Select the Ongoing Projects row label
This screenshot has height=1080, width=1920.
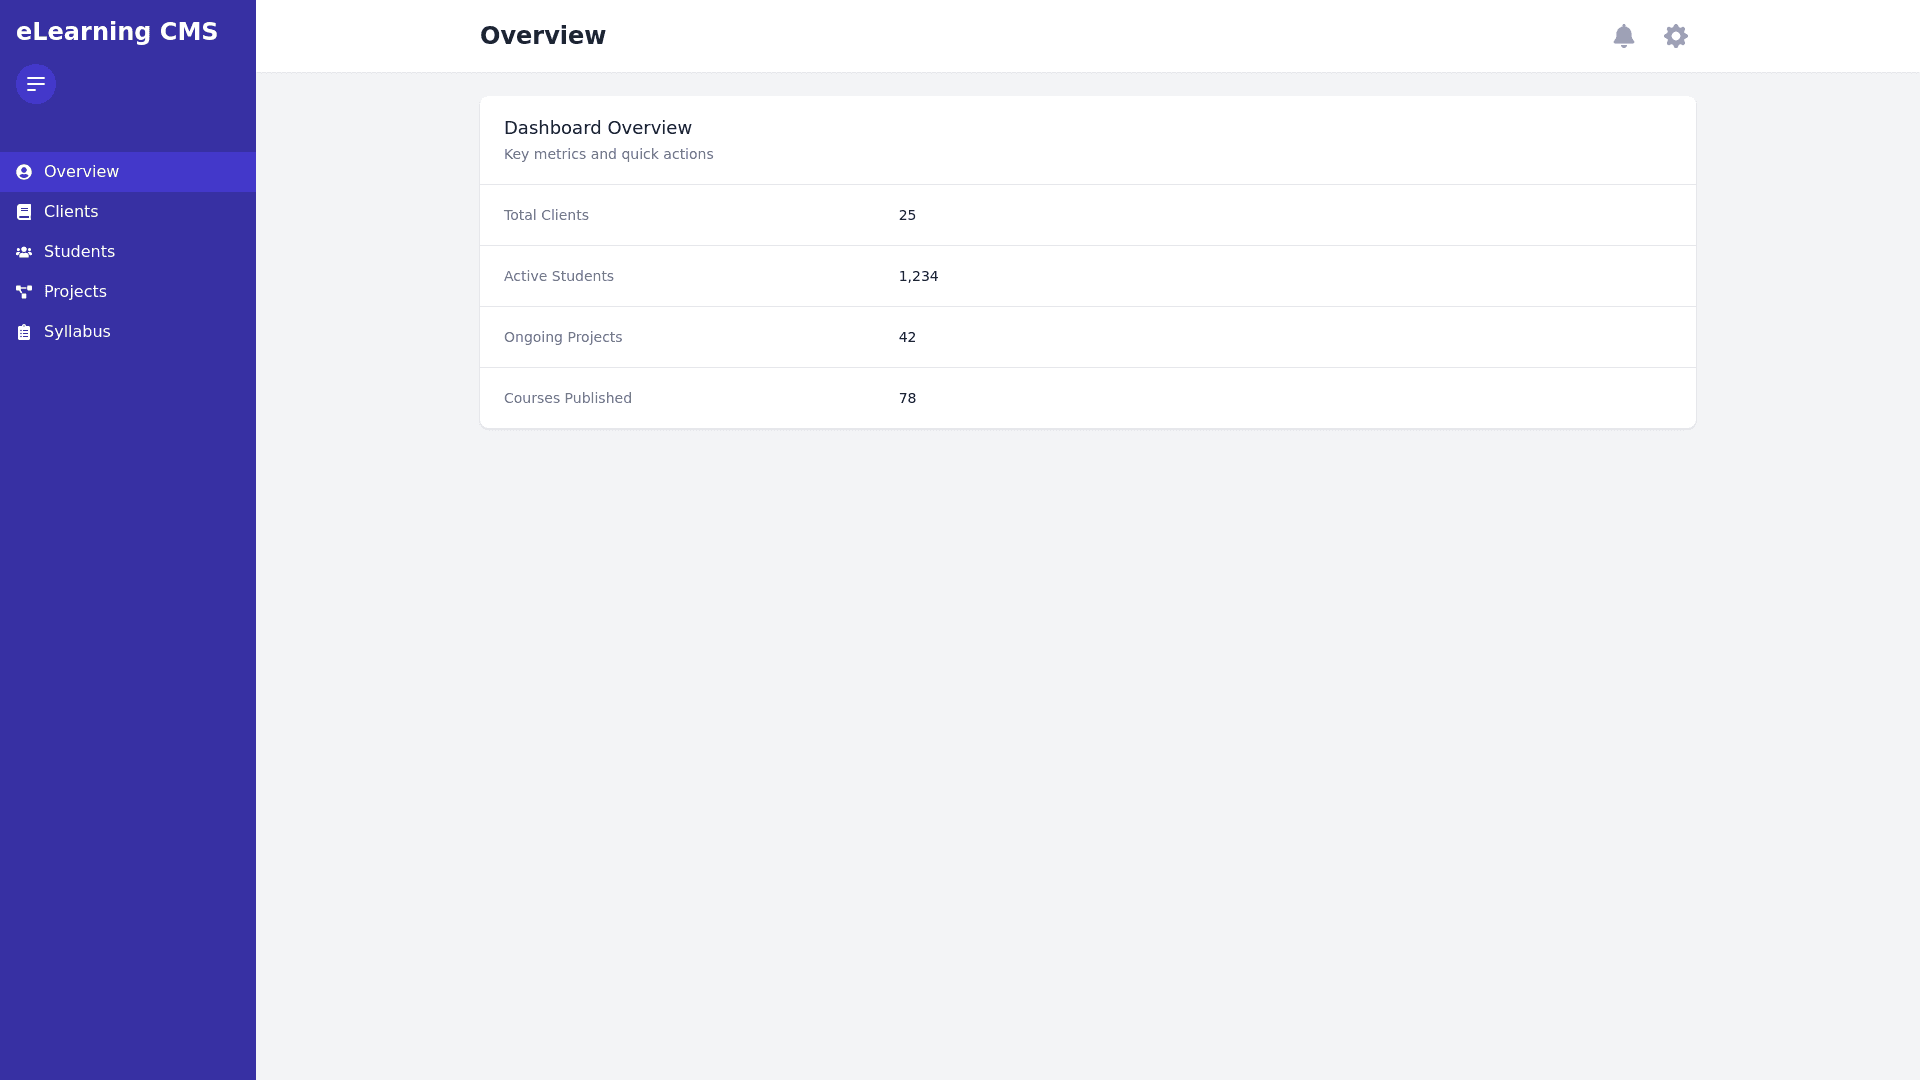point(563,337)
